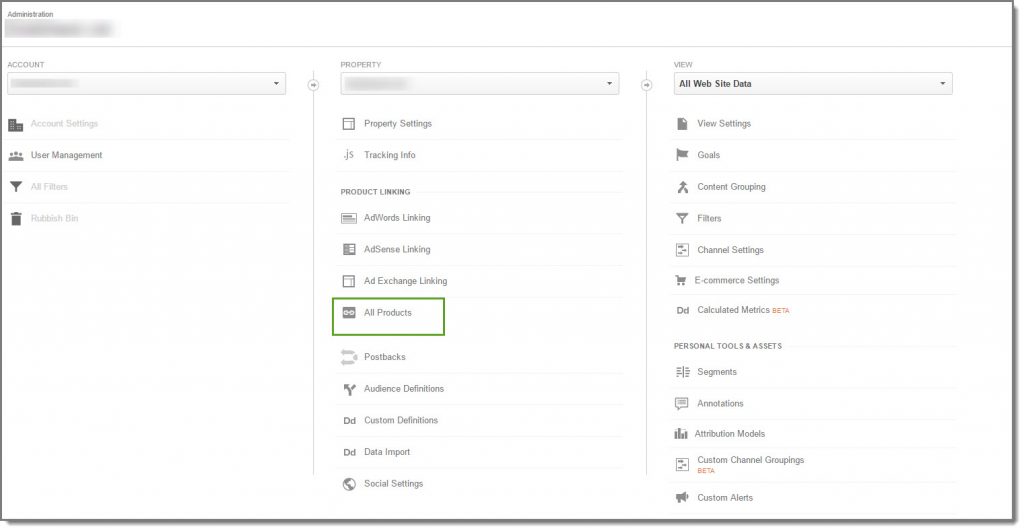Click the Goals flag icon
This screenshot has width=1024, height=531.
(x=682, y=155)
